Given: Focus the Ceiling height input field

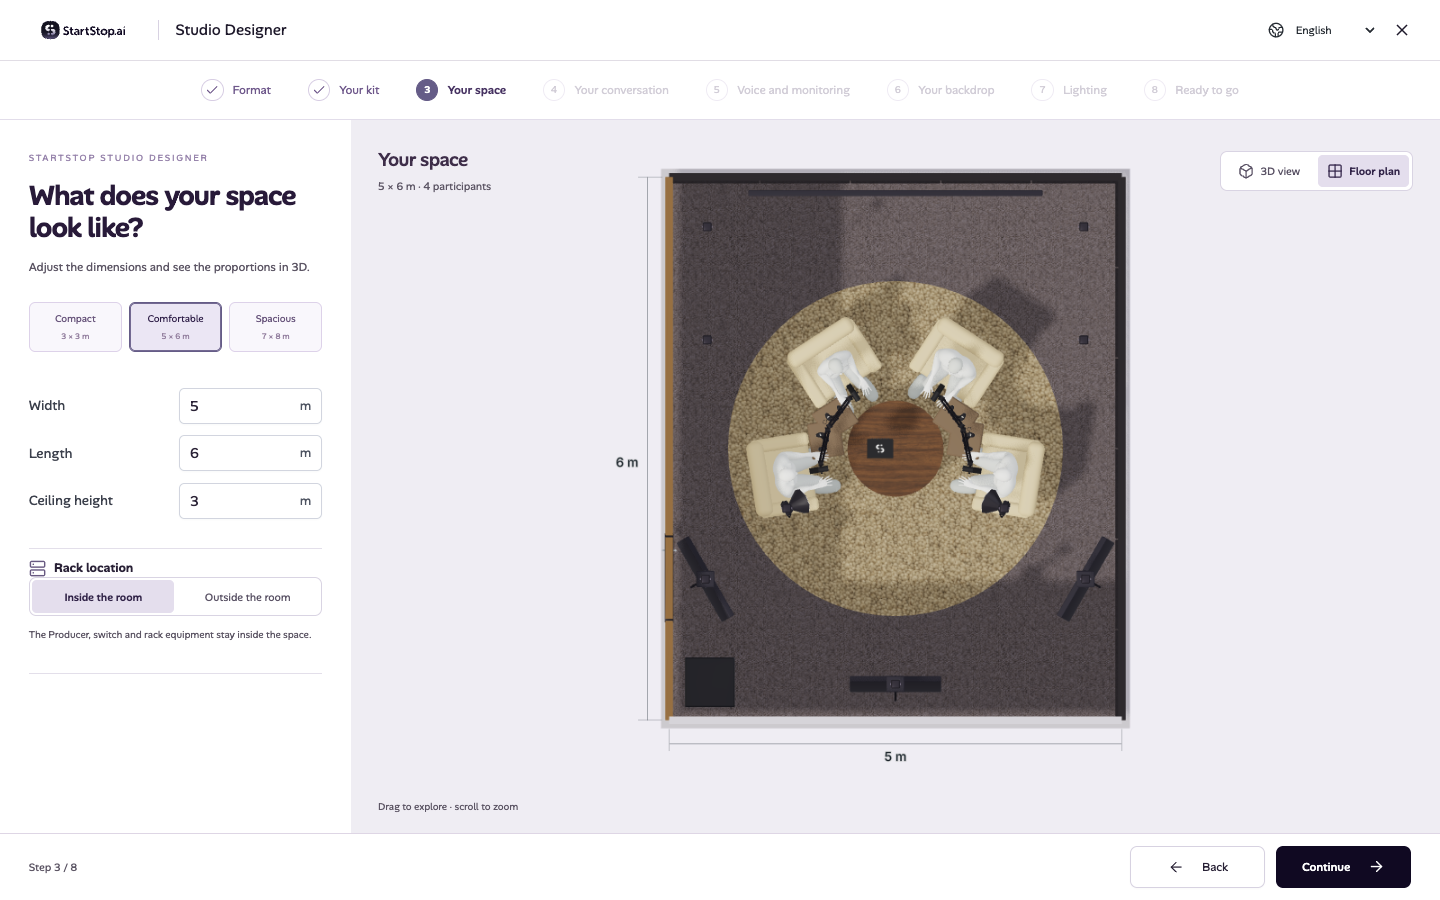Looking at the screenshot, I should click(x=250, y=501).
